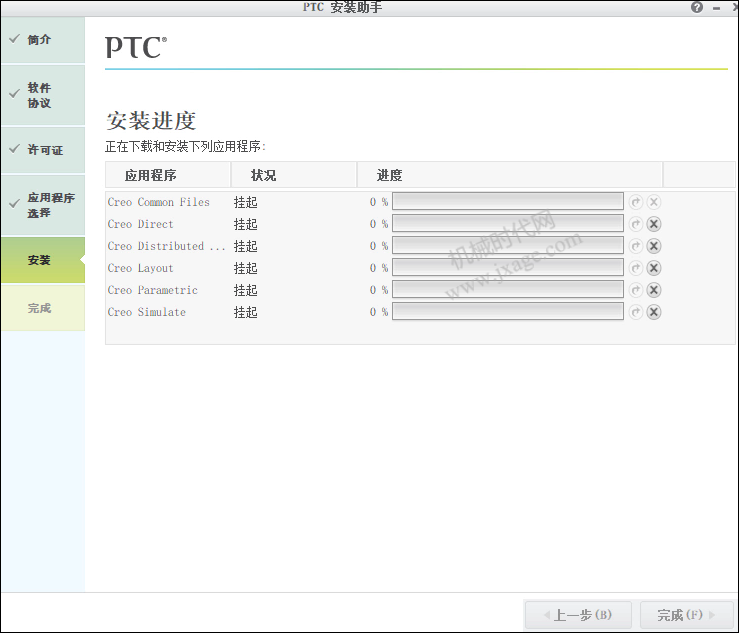
Task: Click the 安装进度 heading
Action: 151,121
